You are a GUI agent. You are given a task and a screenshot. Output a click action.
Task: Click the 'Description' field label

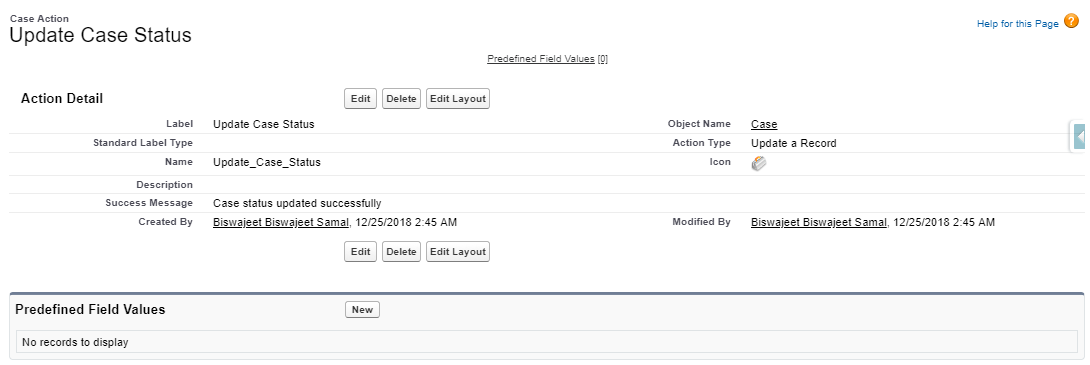[x=165, y=185]
